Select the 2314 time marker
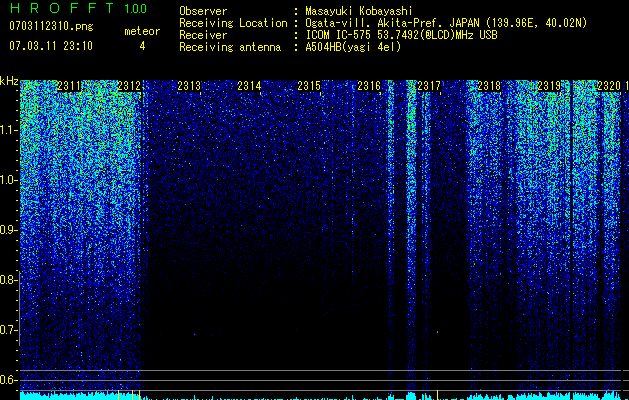The width and height of the screenshot is (629, 400). (249, 86)
